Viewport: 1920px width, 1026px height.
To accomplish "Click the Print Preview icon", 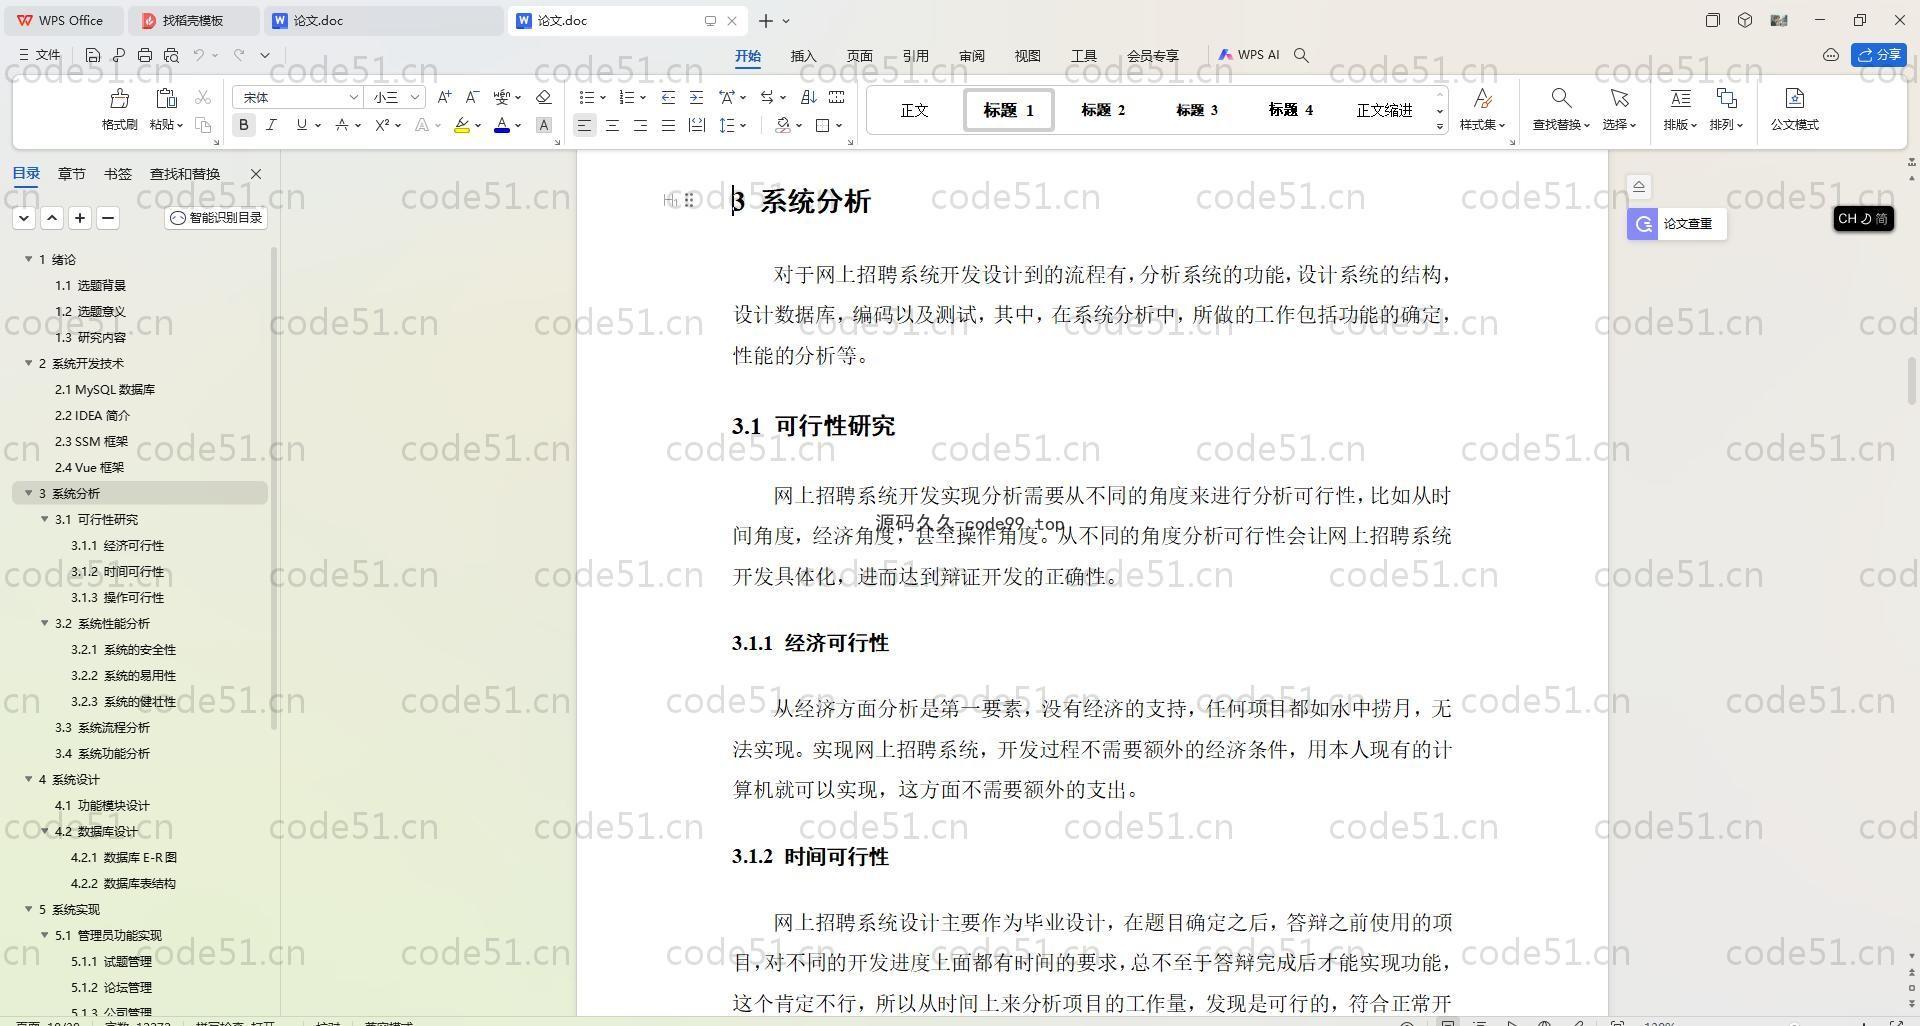I will tap(171, 55).
